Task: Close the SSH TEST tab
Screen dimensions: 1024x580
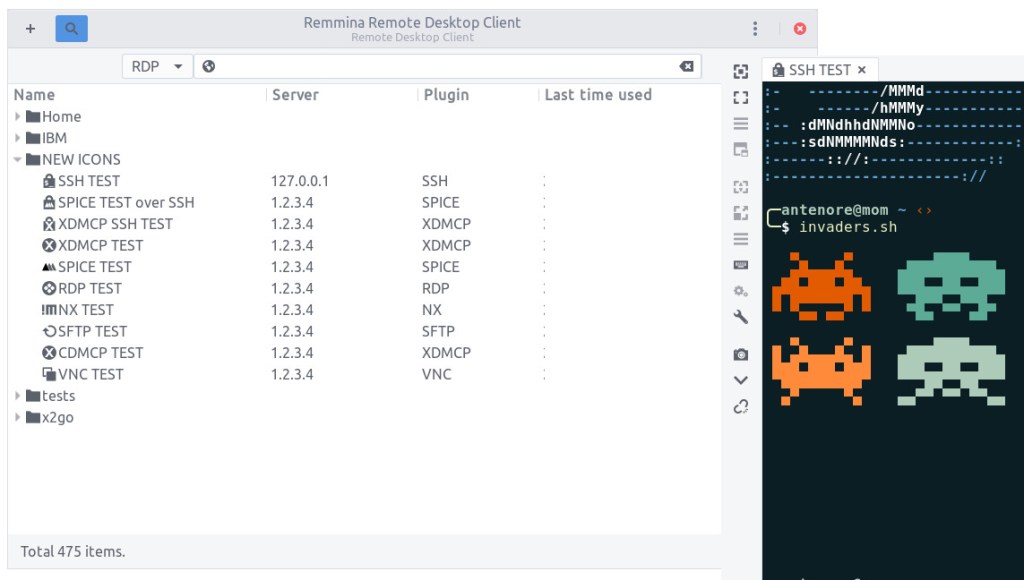Action: pos(862,70)
